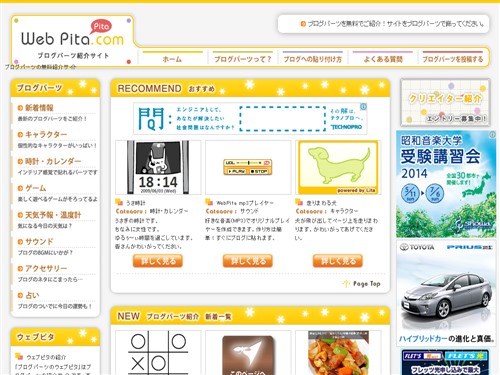Open the tic-tac-toe widget thumbnail
The height and width of the screenshot is (375, 500).
(158, 353)
